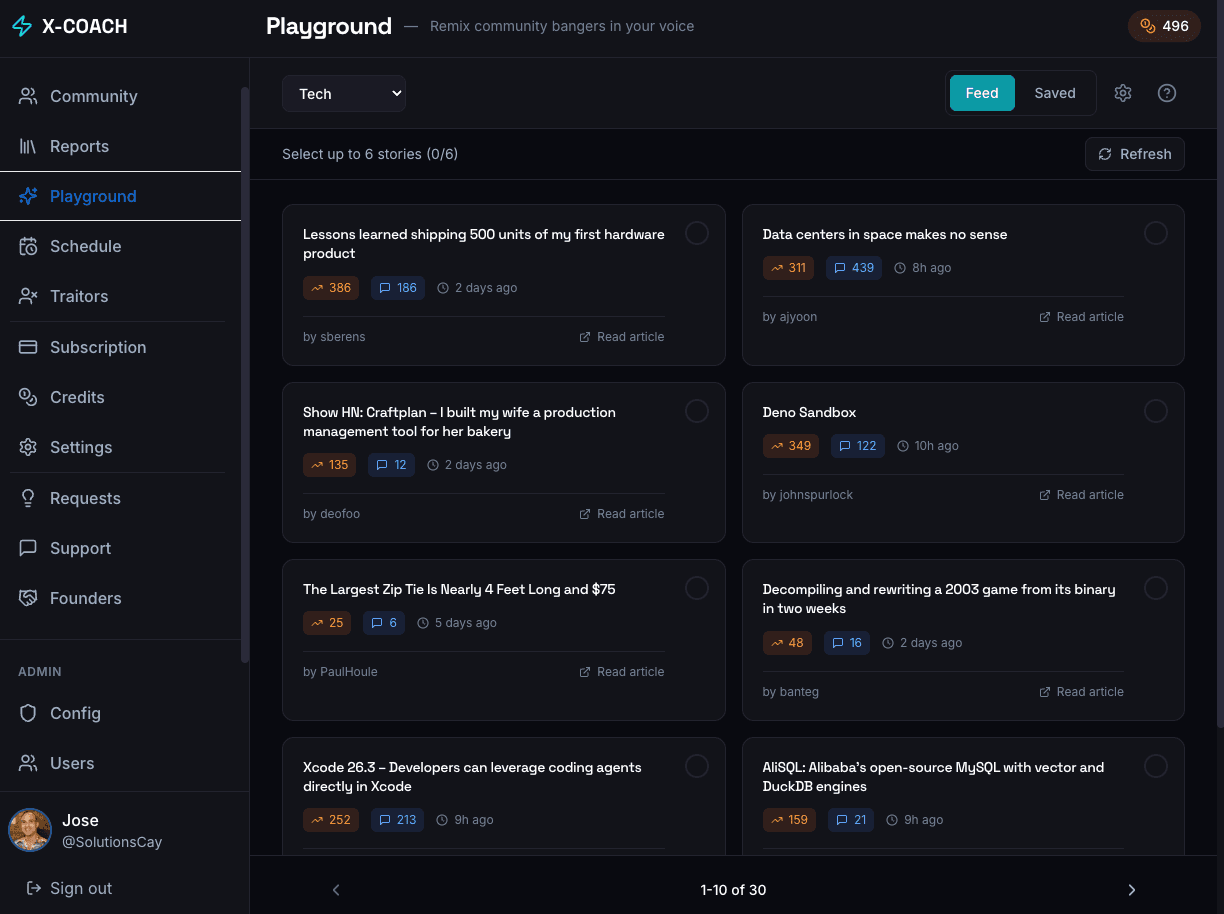The width and height of the screenshot is (1224, 914).
Task: Switch to the Saved tab
Action: (x=1054, y=93)
